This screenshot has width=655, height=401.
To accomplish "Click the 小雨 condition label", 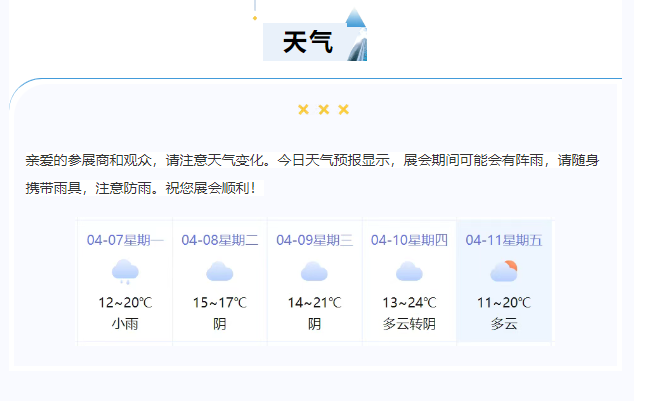I will point(125,324).
